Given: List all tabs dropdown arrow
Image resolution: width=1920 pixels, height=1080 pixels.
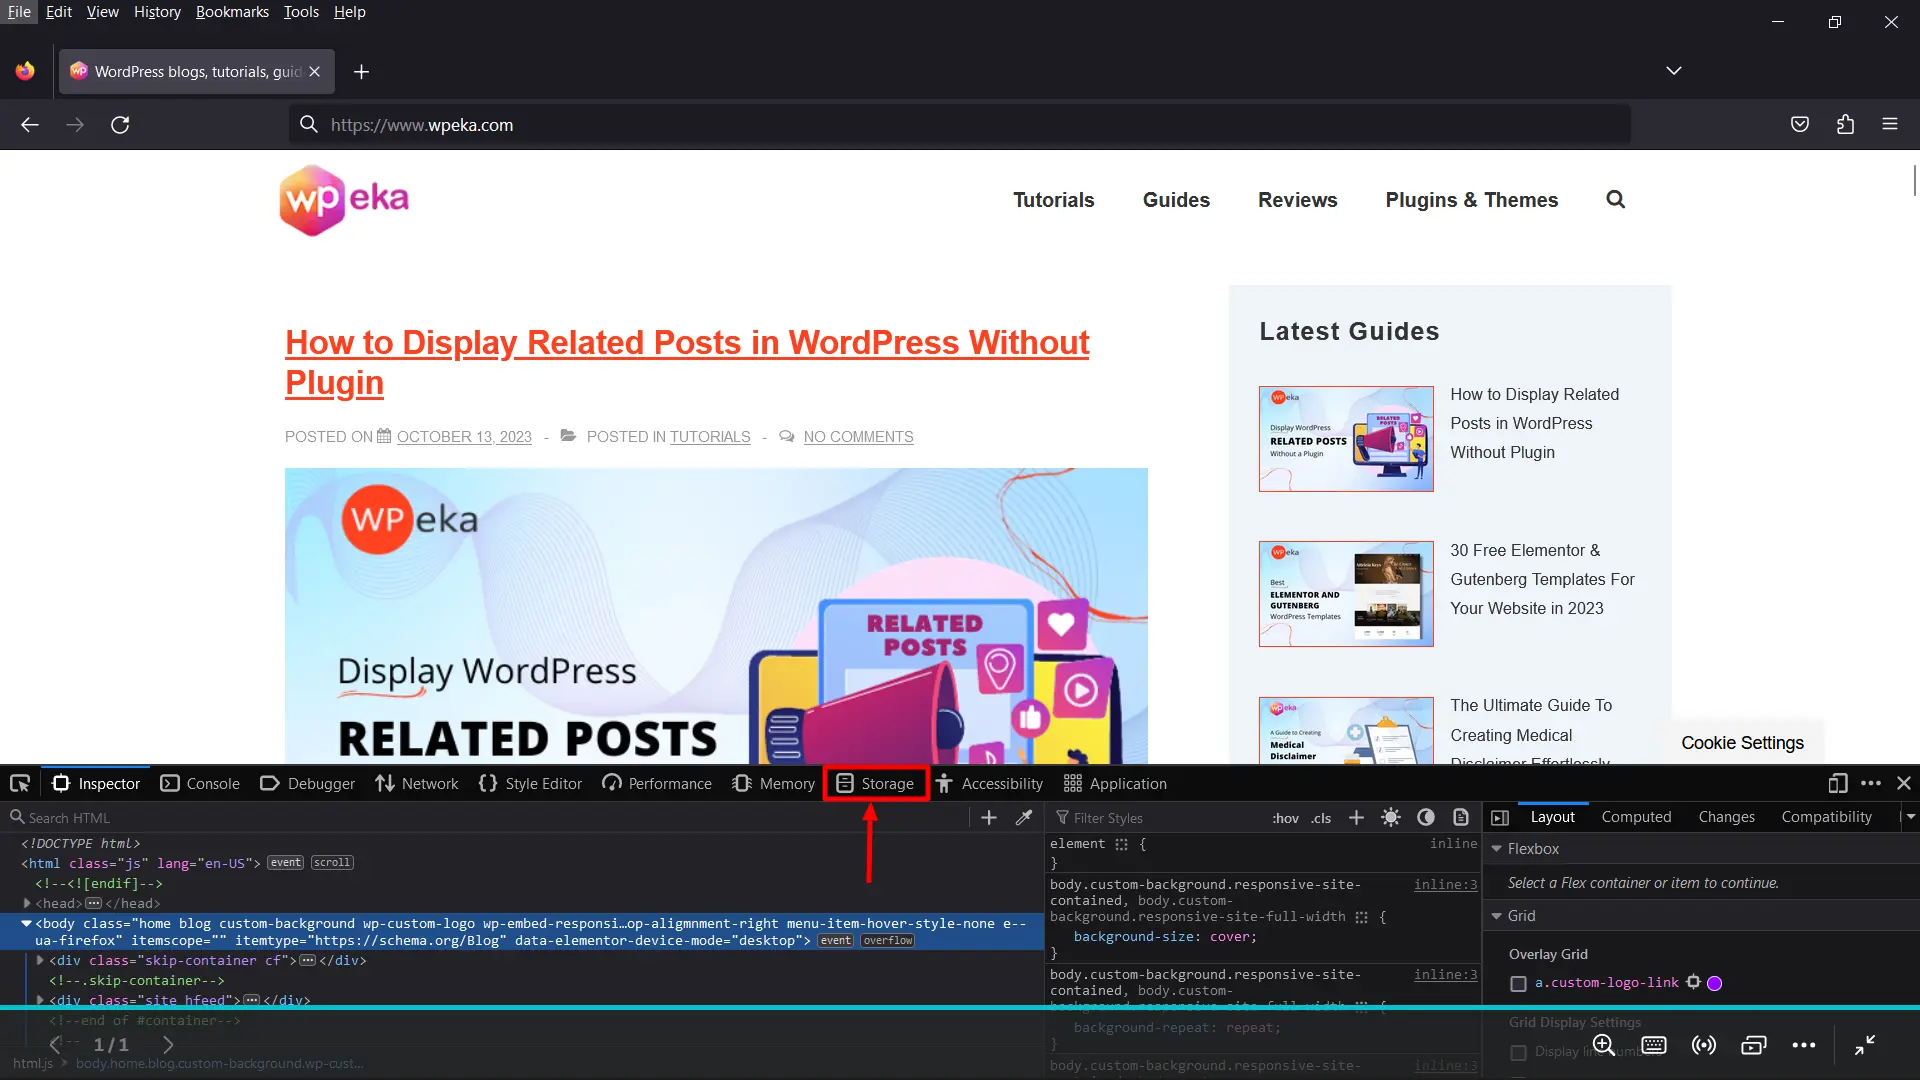Looking at the screenshot, I should point(1674,71).
